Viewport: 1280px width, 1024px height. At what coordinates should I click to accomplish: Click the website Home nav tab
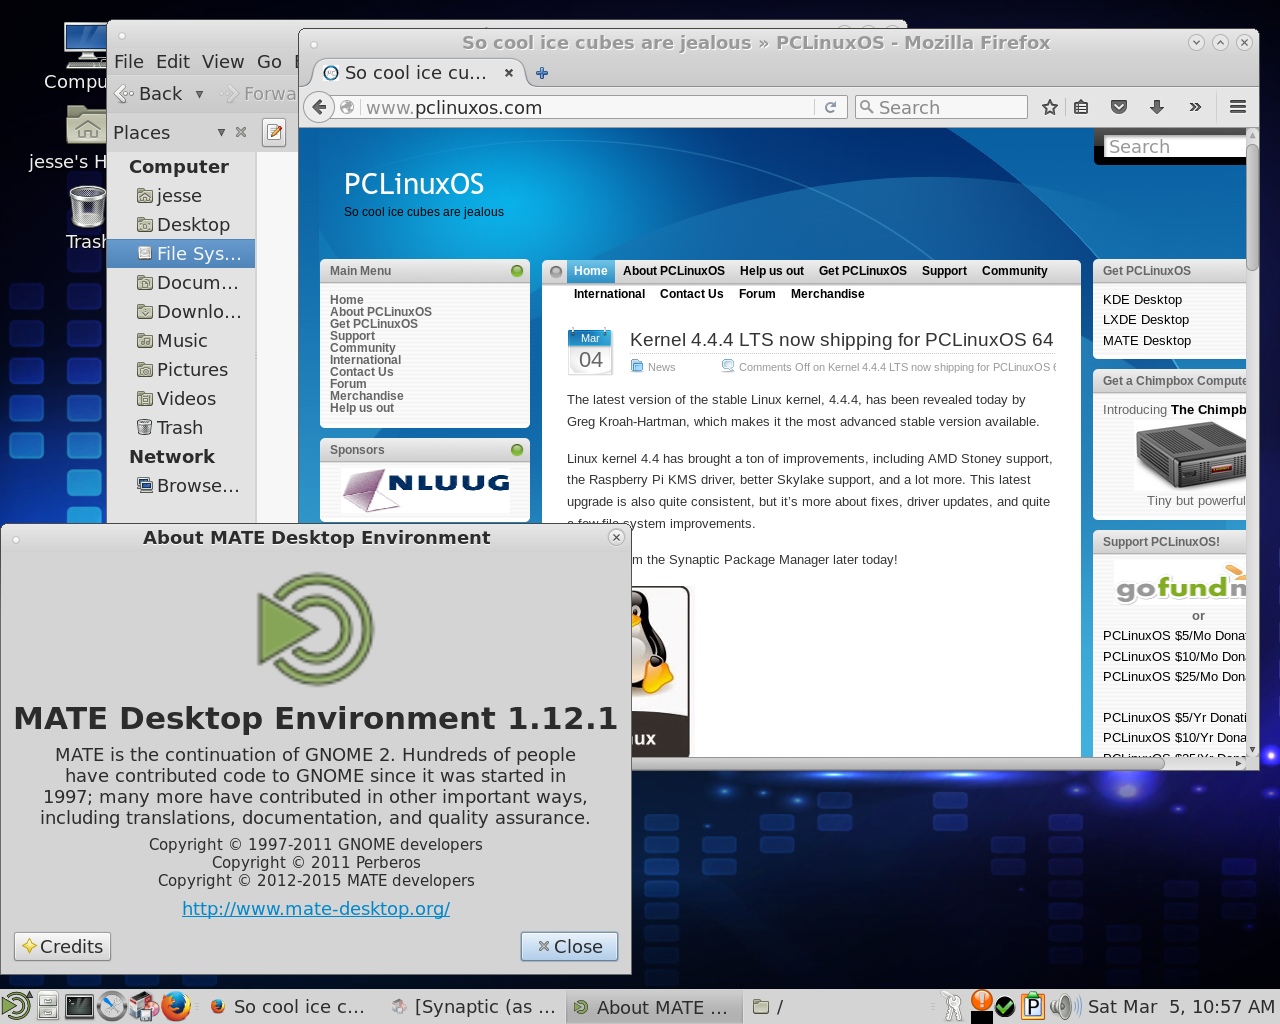pyautogui.click(x=590, y=271)
